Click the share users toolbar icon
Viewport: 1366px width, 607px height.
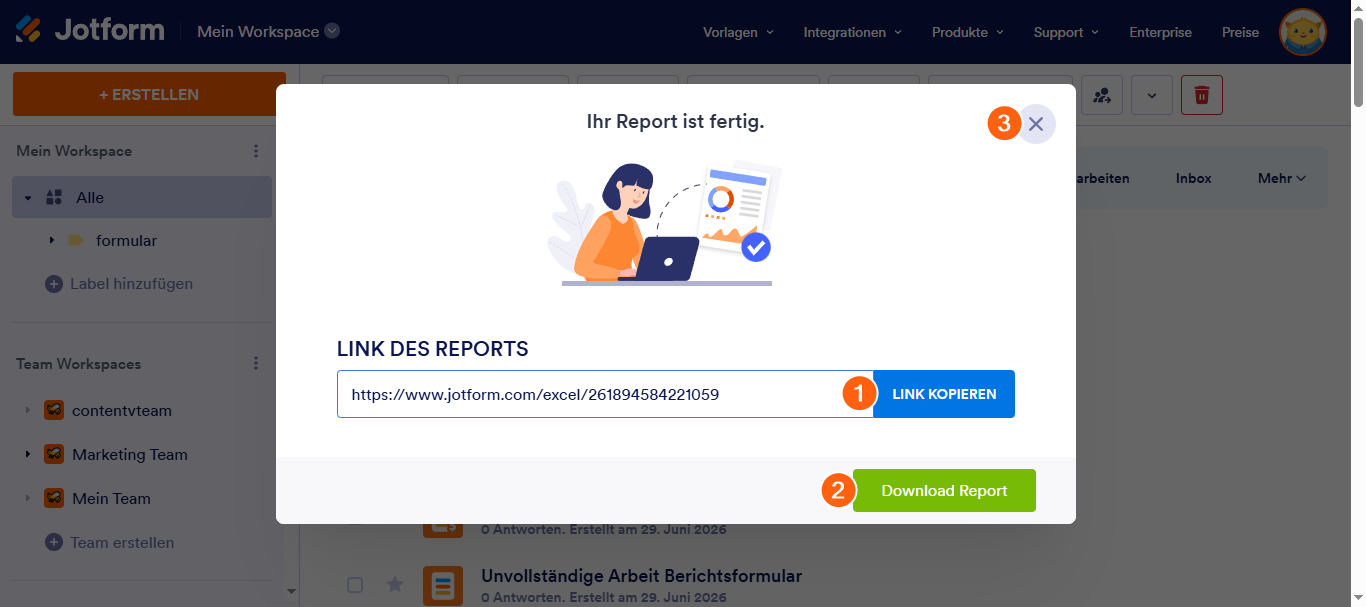click(x=1102, y=95)
